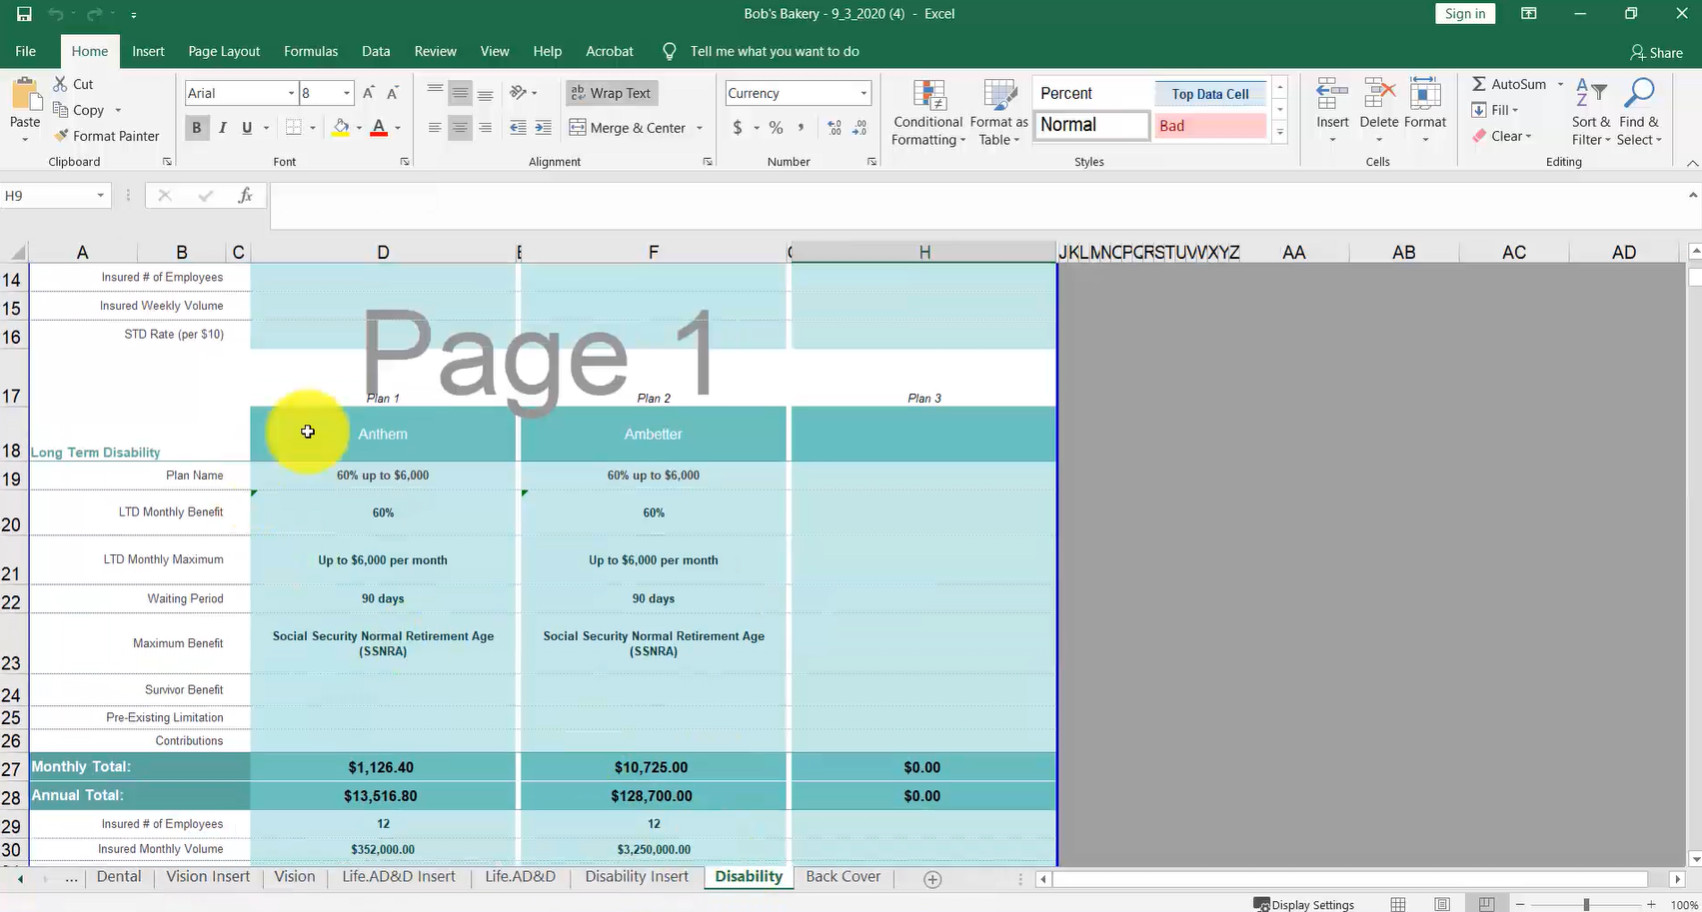Select the Back Cover sheet tab
Viewport: 1702px width, 912px height.
point(843,877)
